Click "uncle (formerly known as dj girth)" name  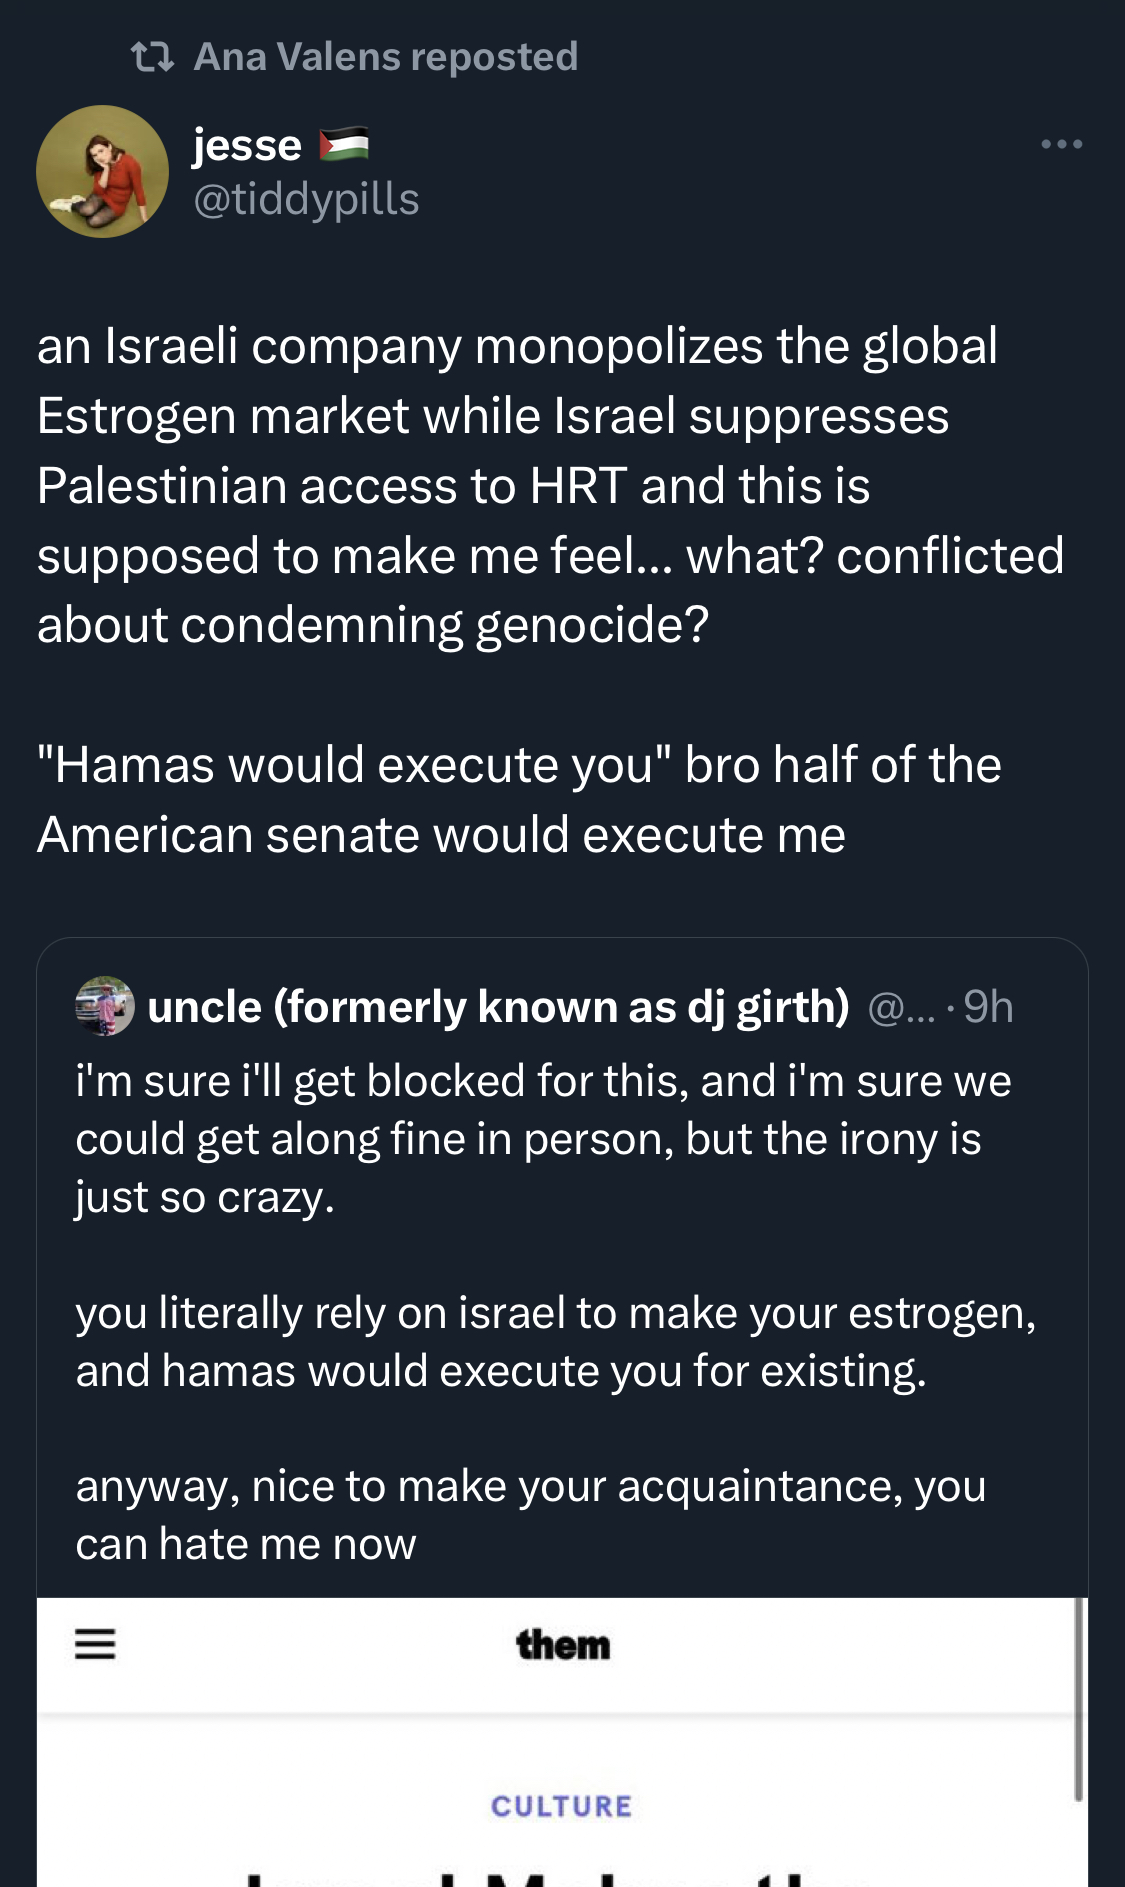(498, 1006)
